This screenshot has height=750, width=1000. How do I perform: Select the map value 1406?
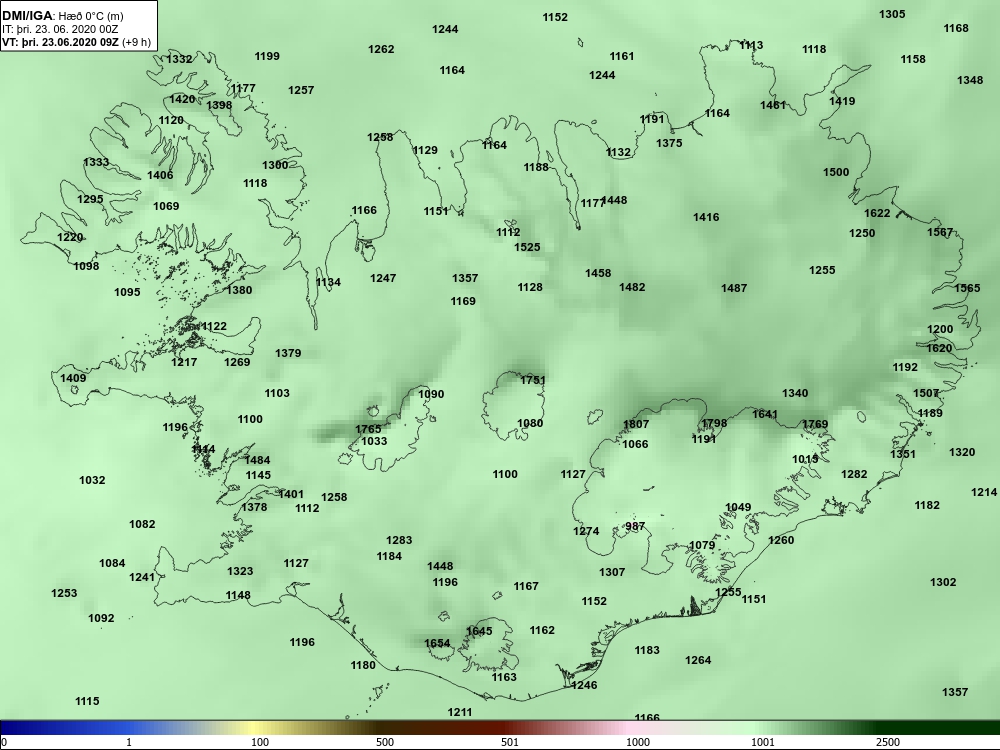tap(160, 175)
